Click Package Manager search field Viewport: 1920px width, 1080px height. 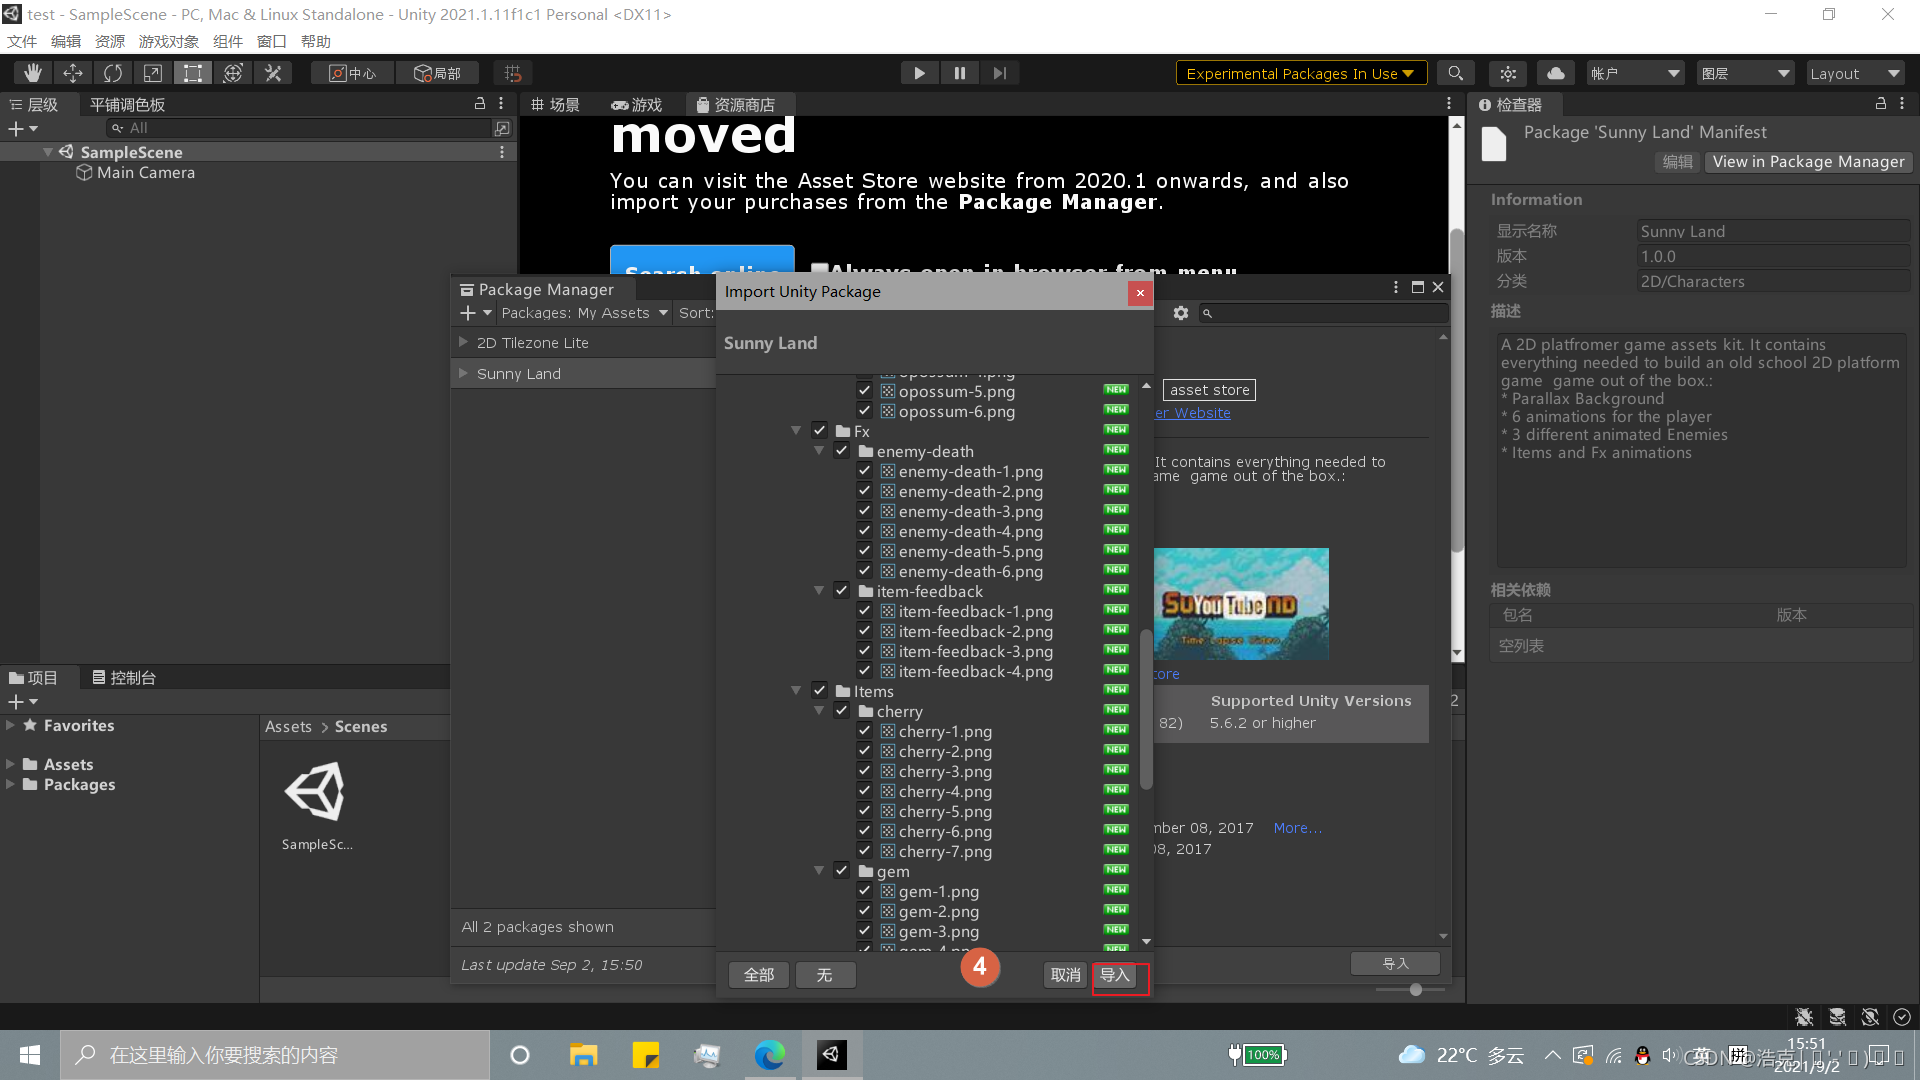1324,313
